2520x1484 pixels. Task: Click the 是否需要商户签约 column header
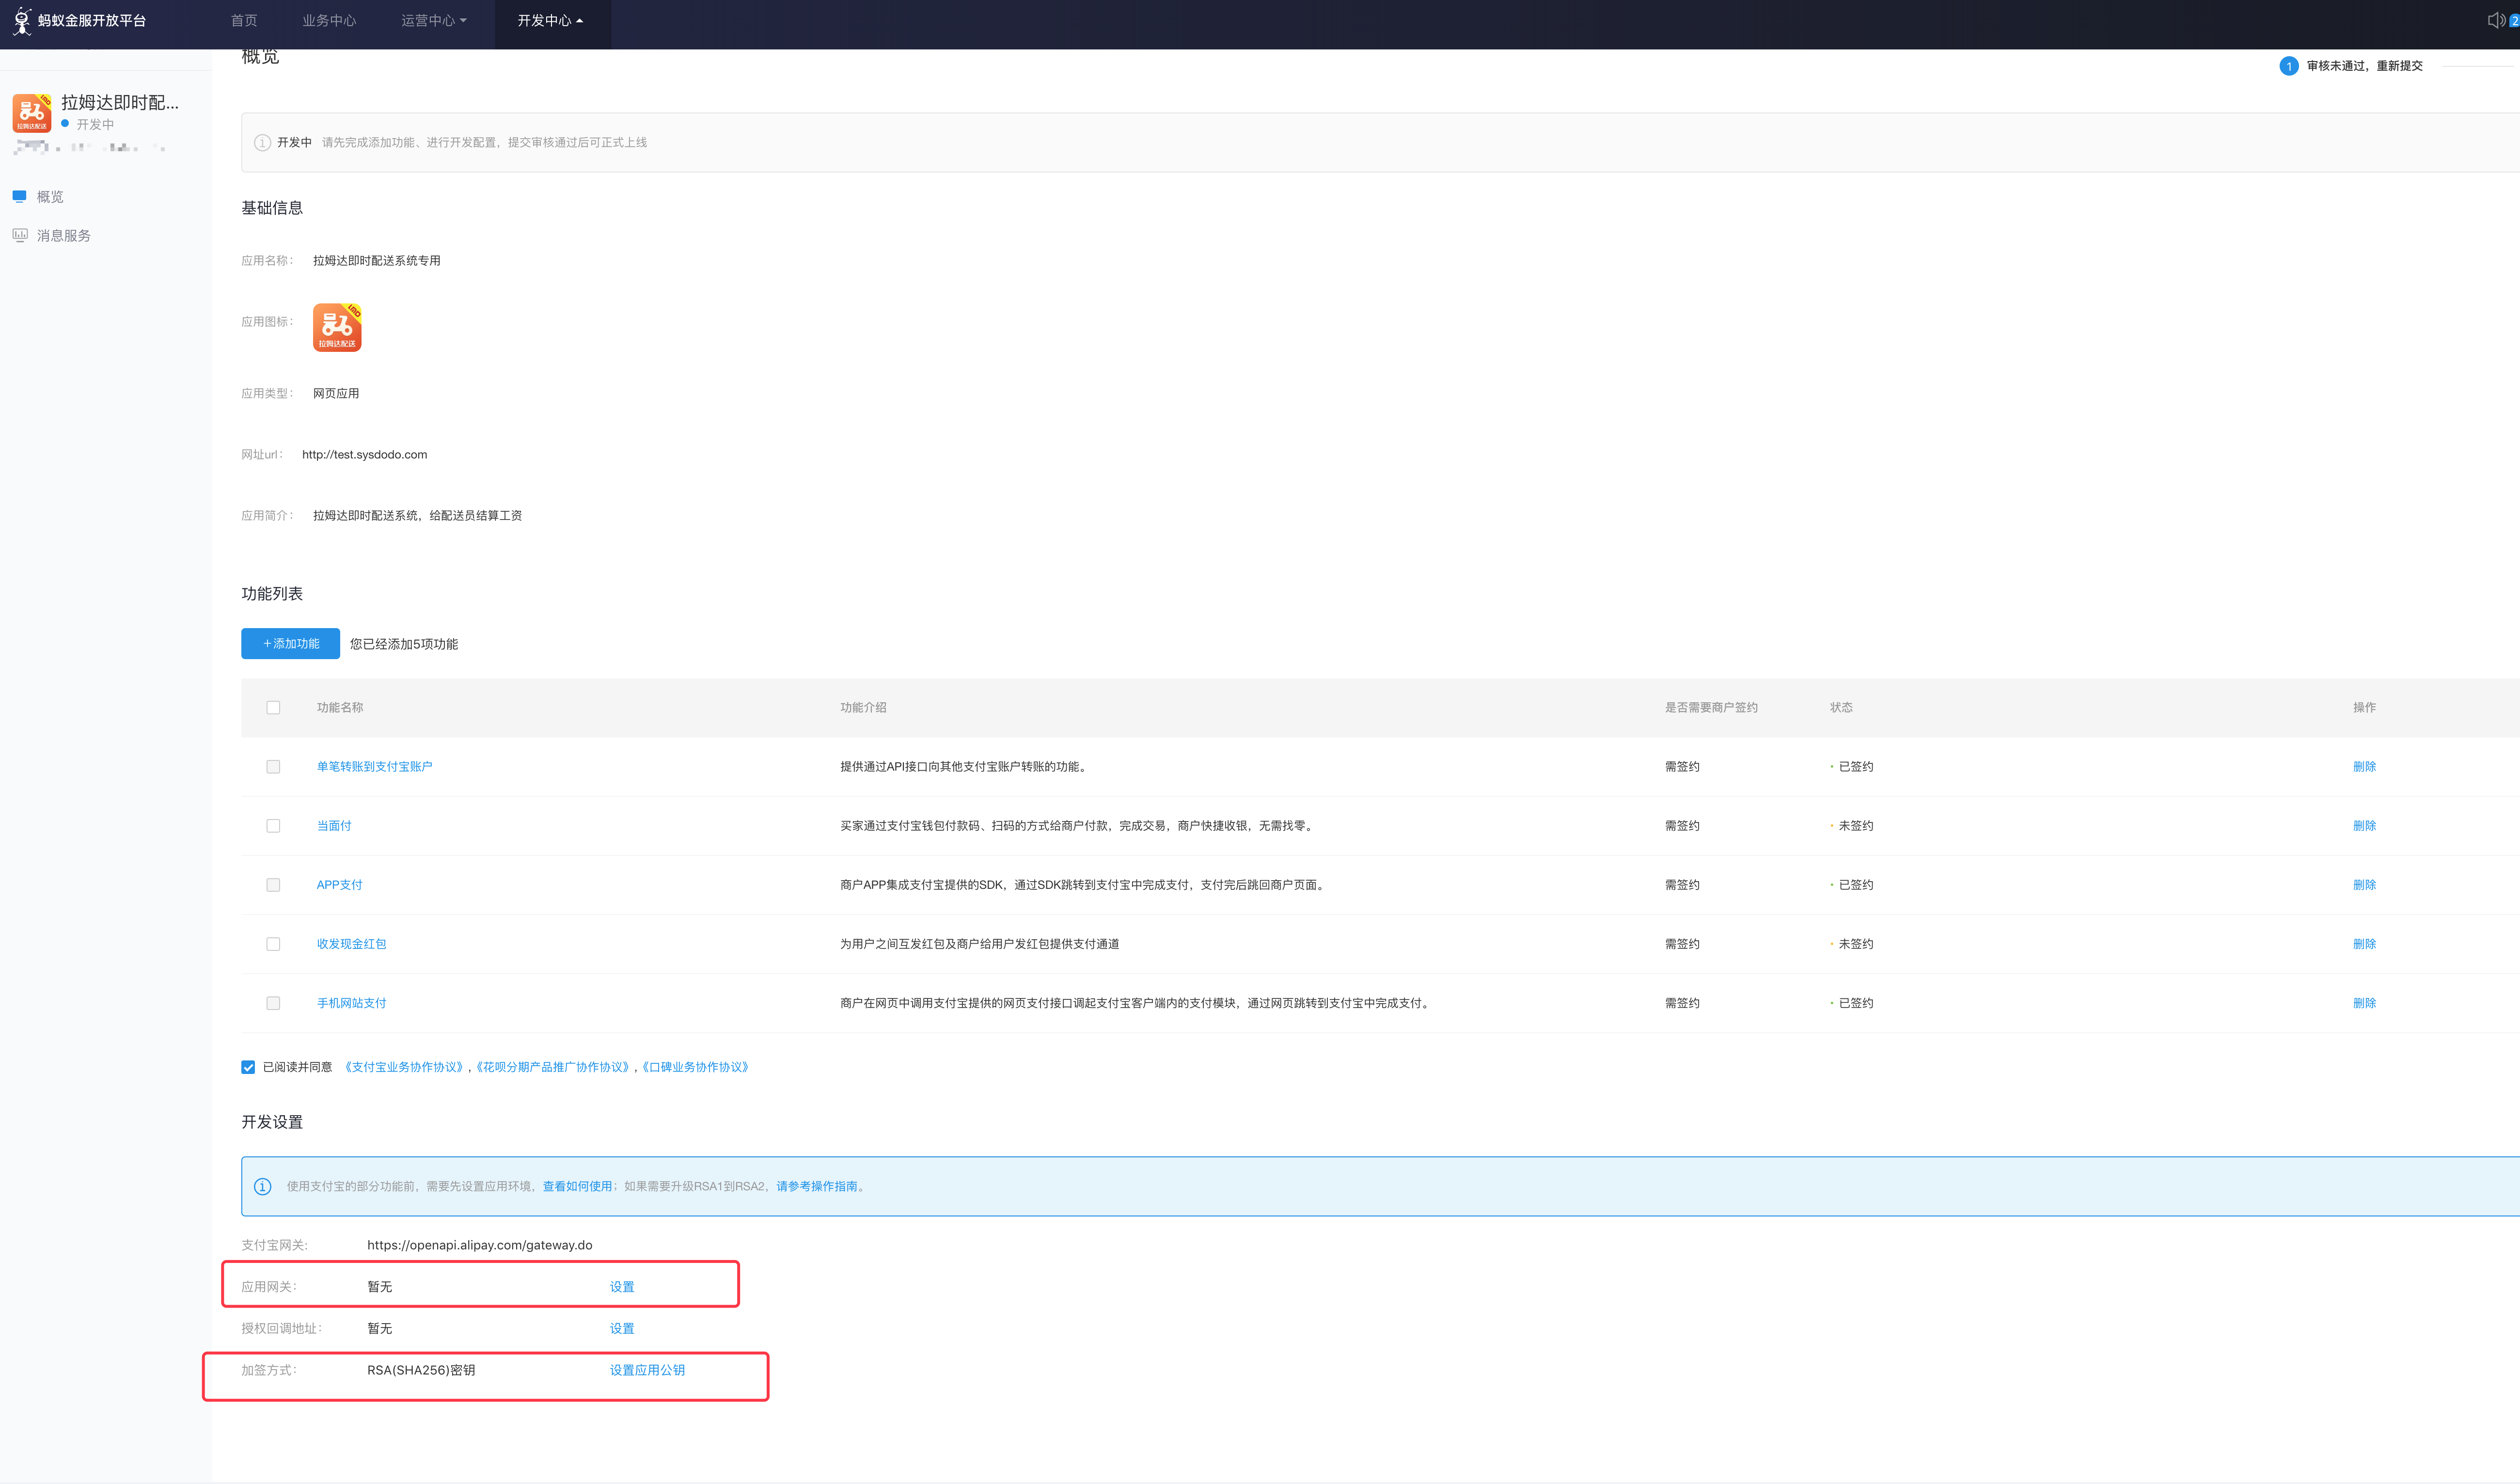pyautogui.click(x=1711, y=707)
